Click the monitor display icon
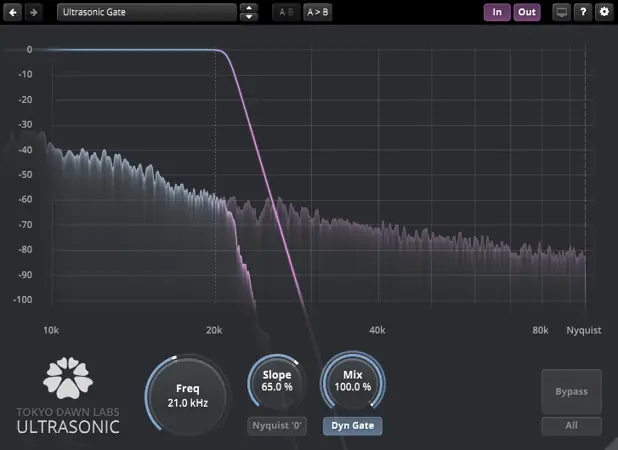618x450 pixels. tap(562, 12)
